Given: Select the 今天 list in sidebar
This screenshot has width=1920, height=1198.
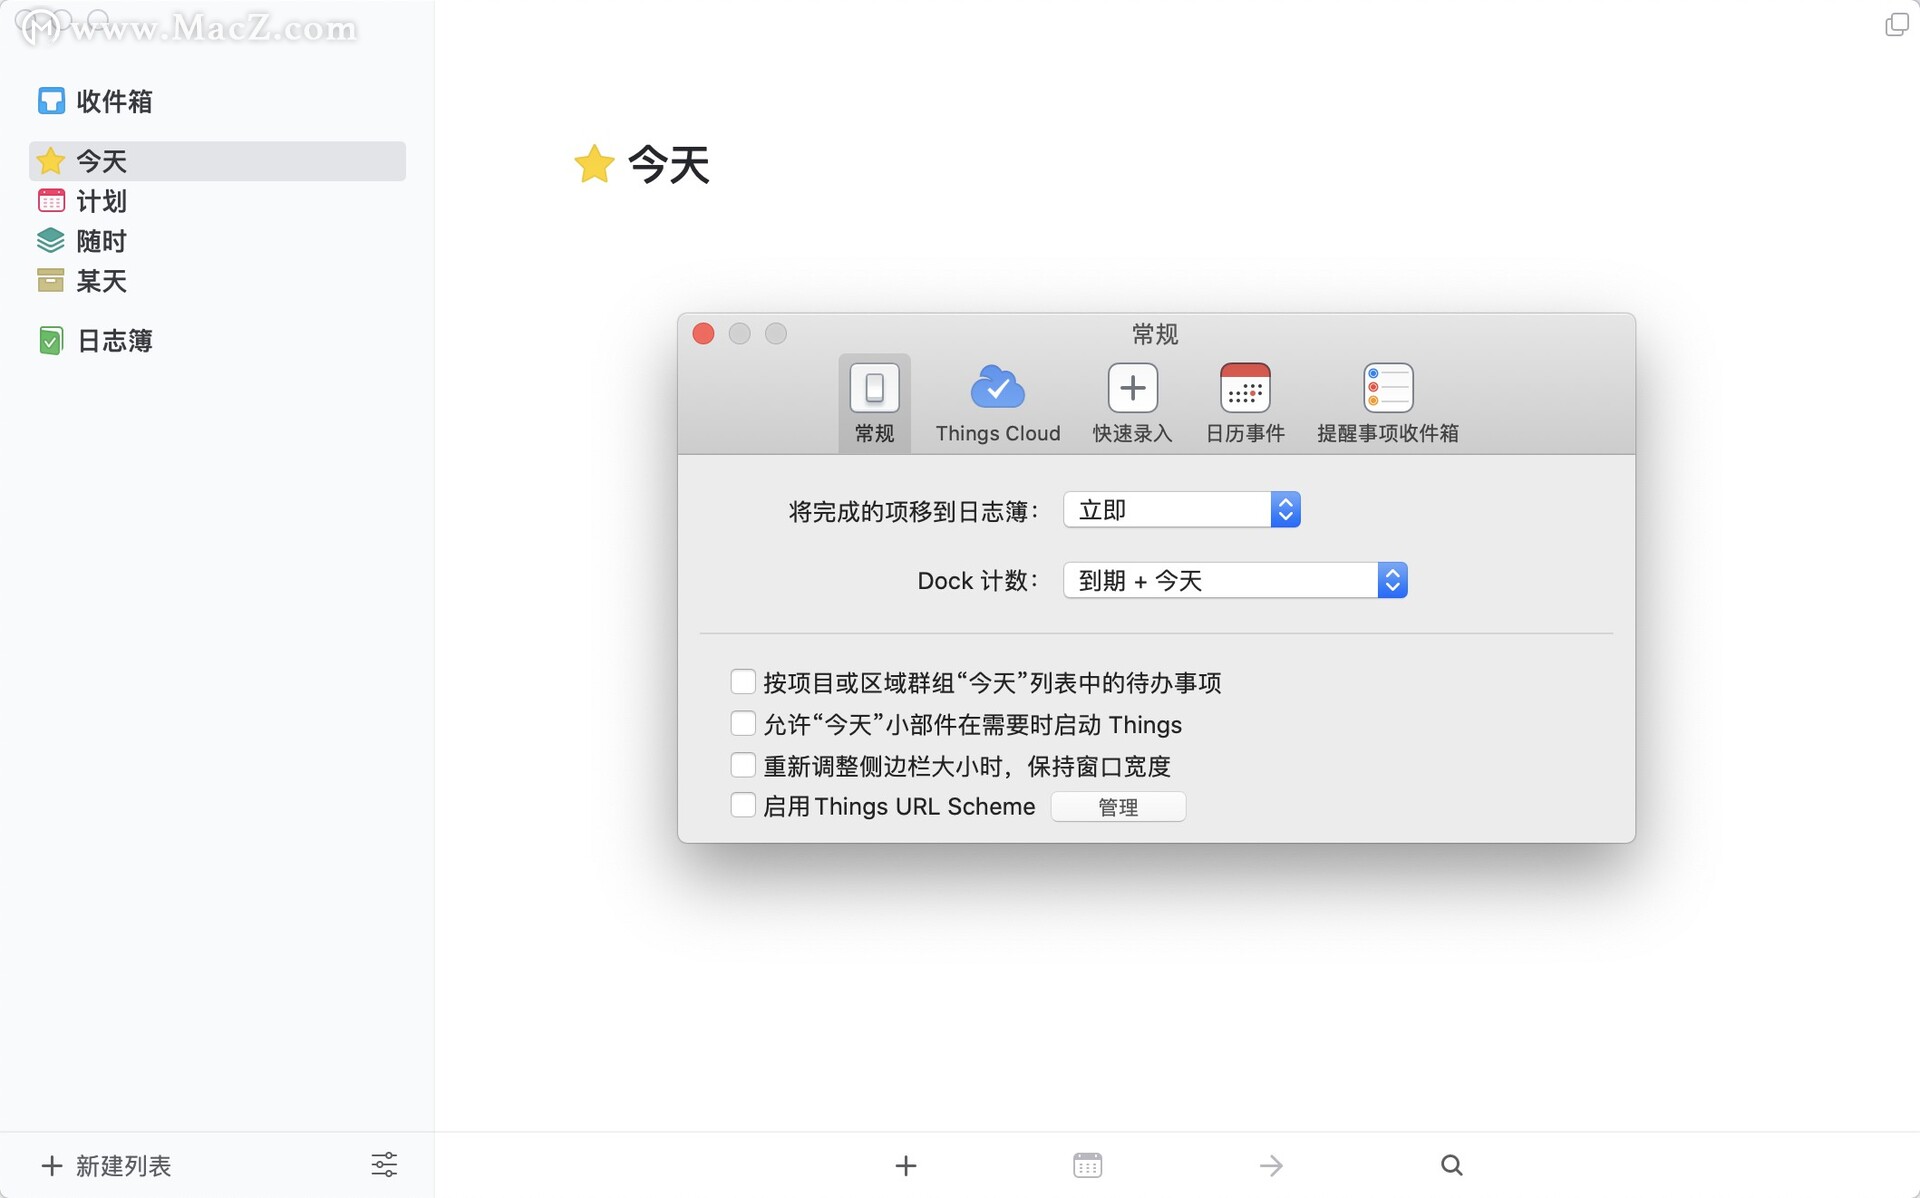Looking at the screenshot, I should [x=217, y=161].
